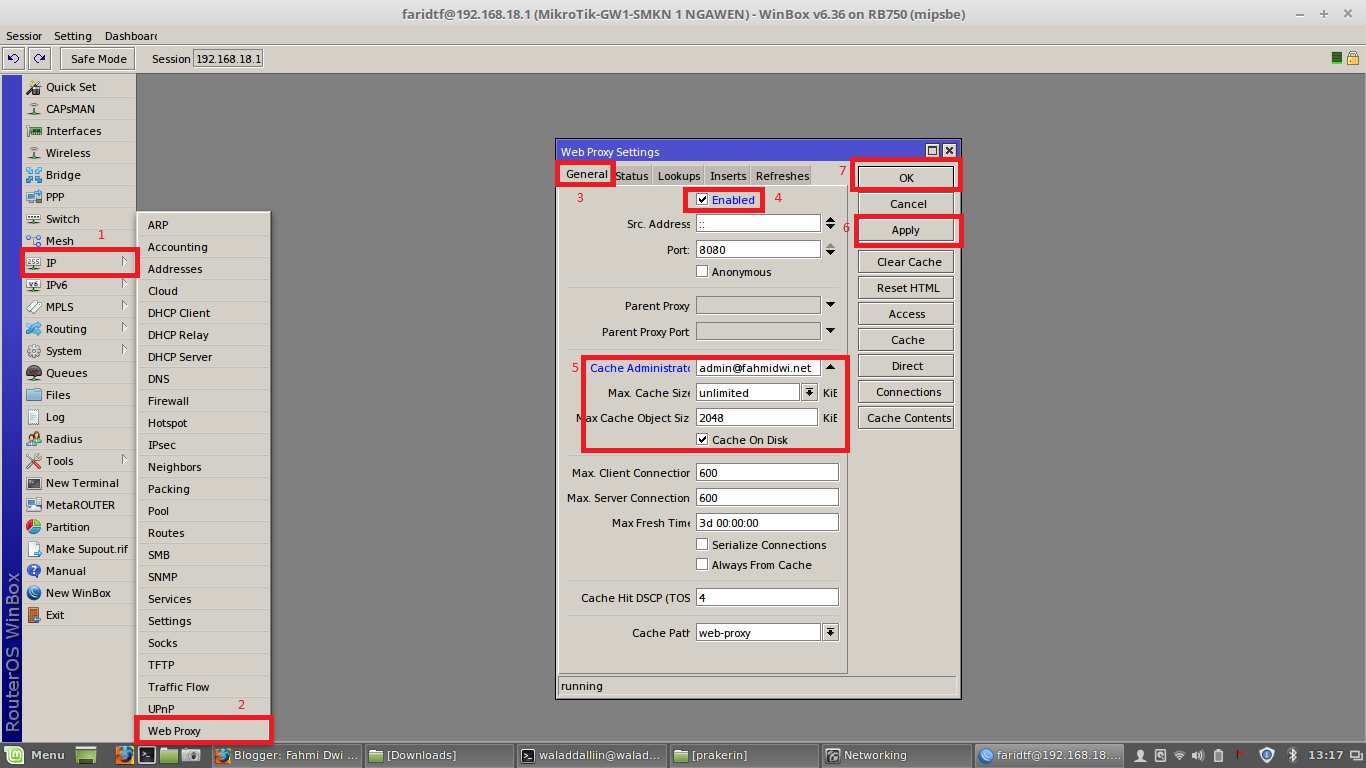Expand the Parent Proxy field arrow

(830, 305)
